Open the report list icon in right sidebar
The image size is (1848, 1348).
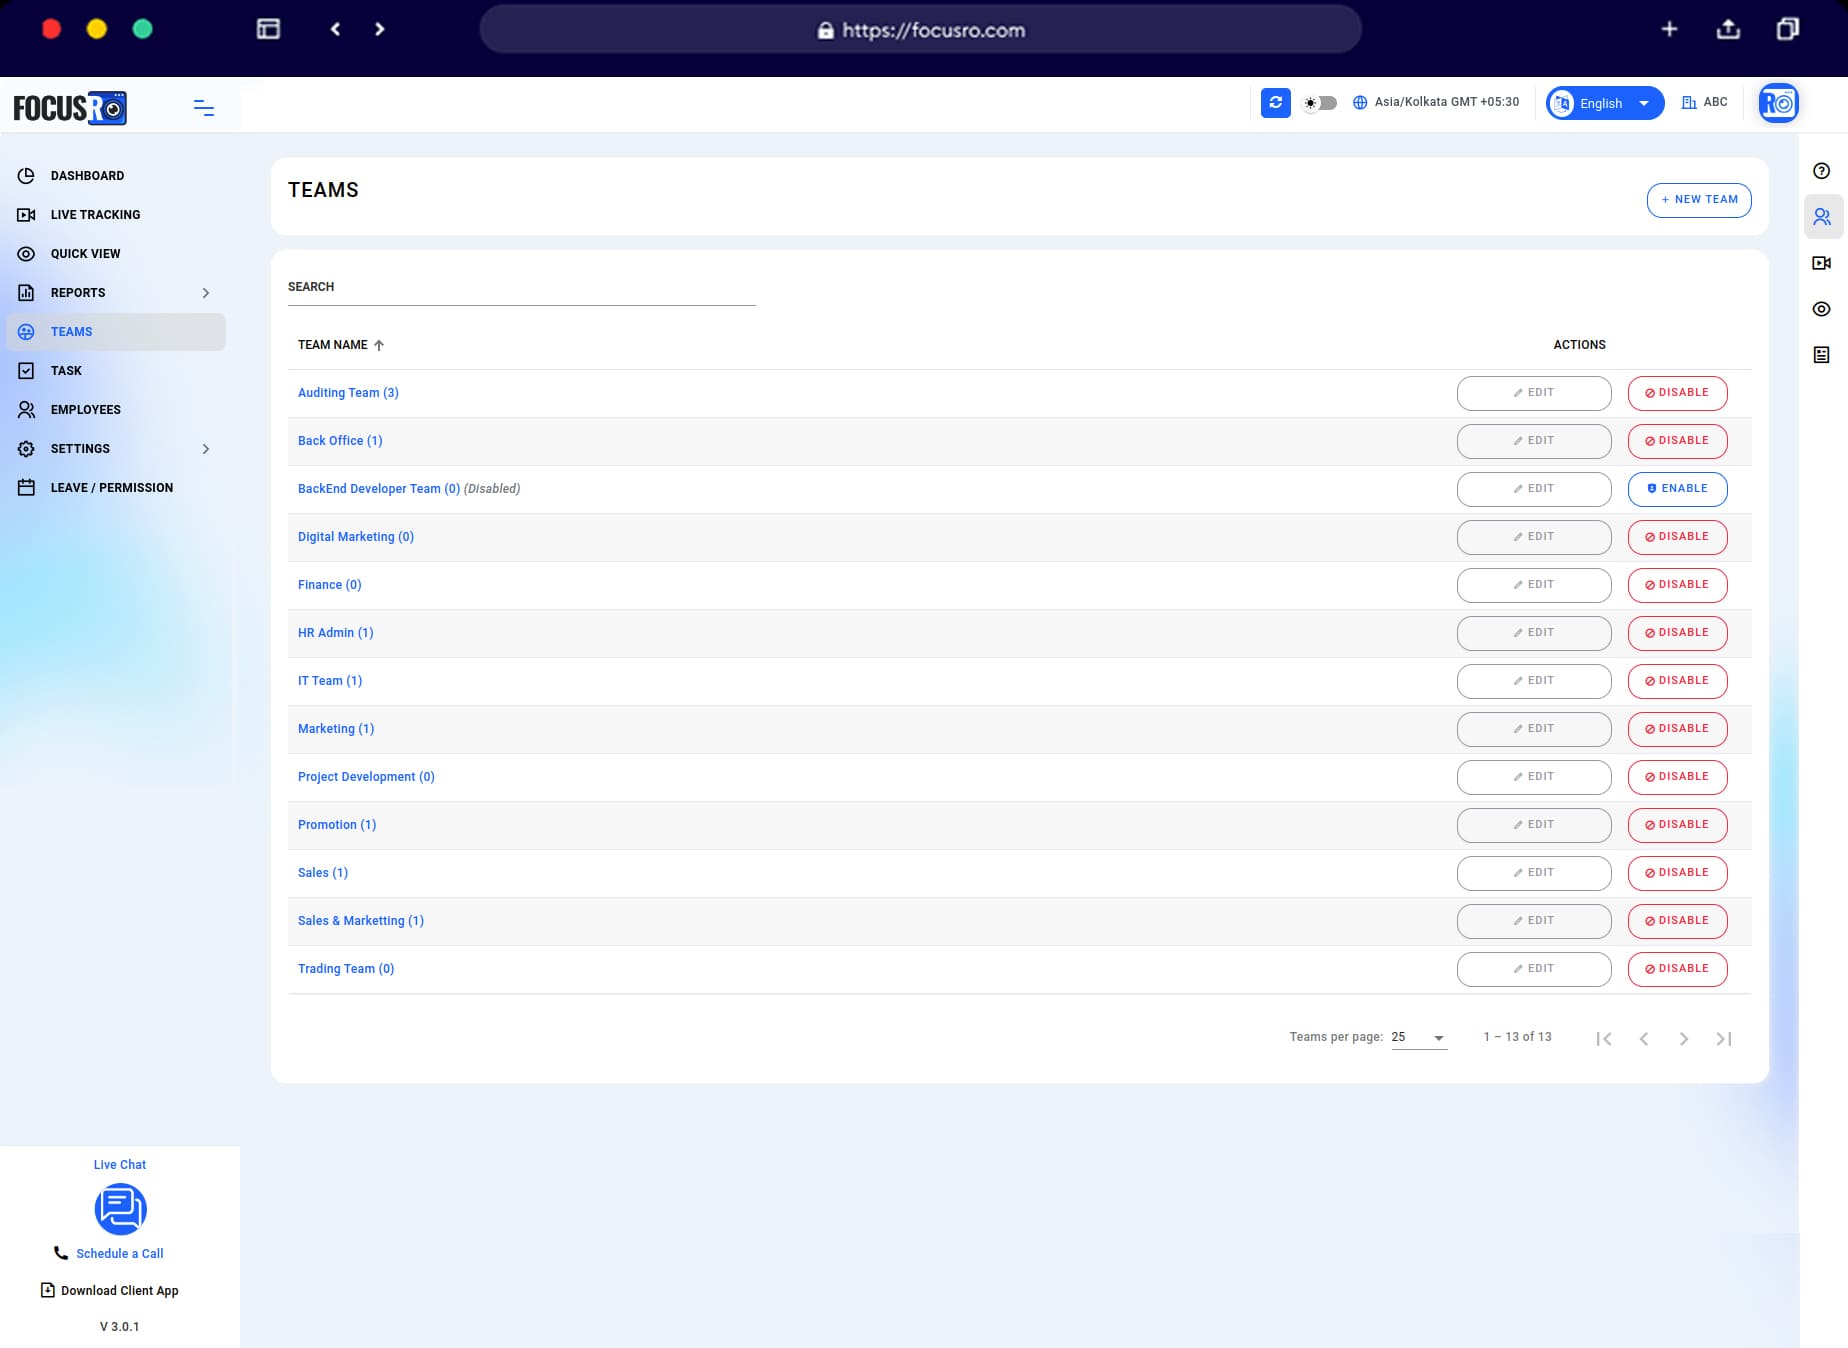[1822, 352]
